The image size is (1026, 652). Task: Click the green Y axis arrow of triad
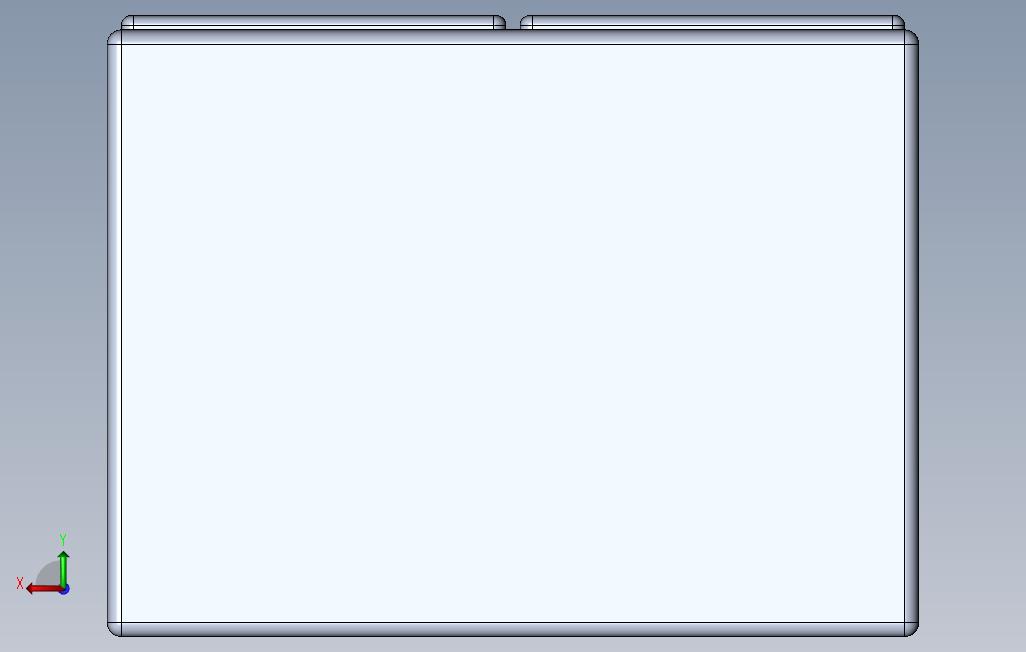63,568
